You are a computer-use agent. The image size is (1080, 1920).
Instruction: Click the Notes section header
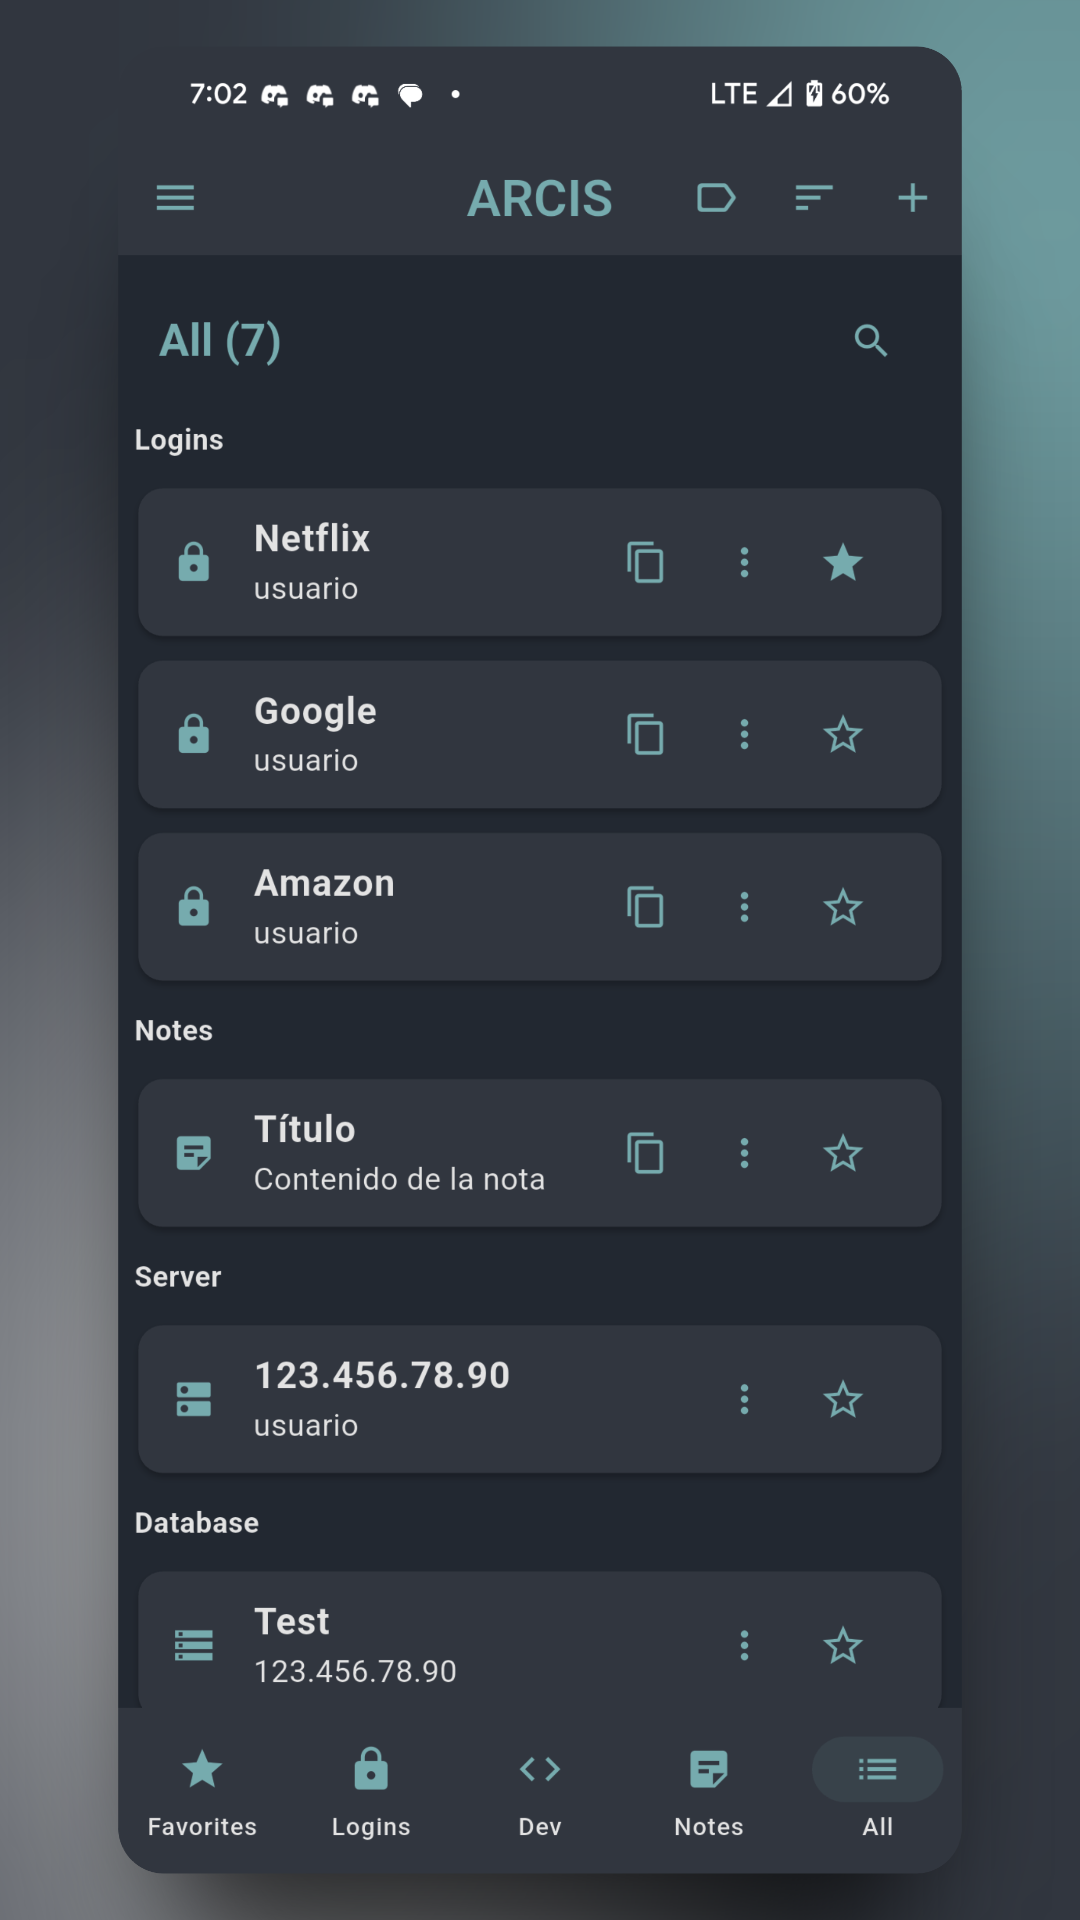click(x=174, y=1030)
